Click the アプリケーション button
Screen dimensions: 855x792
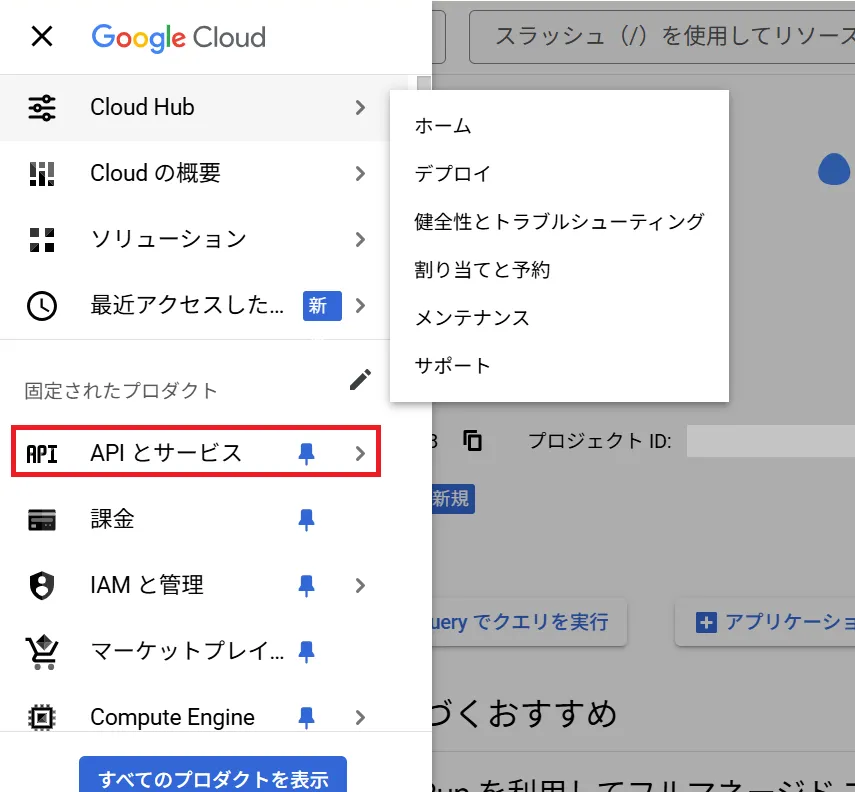(765, 623)
